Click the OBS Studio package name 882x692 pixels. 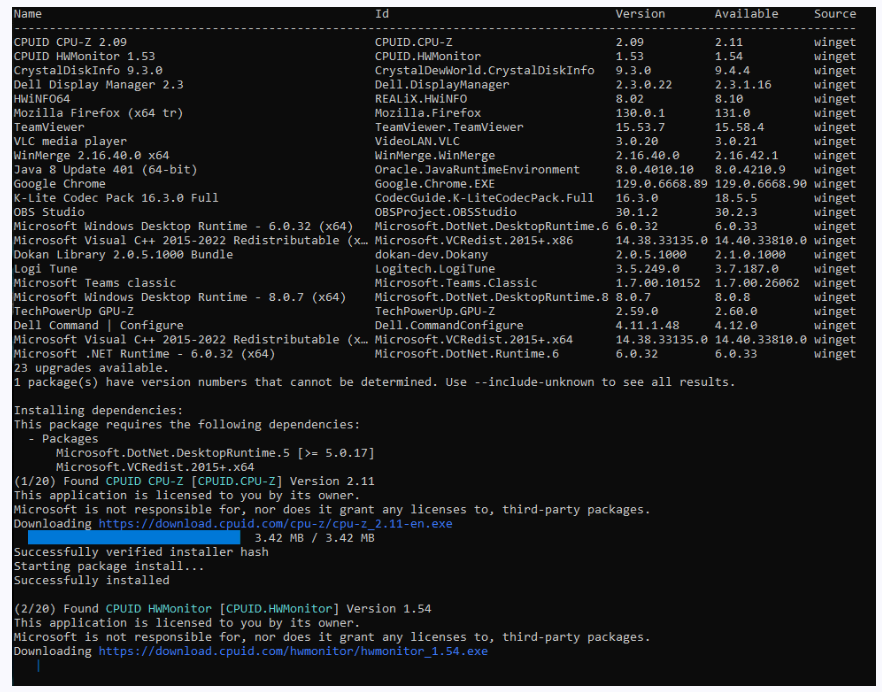pyautogui.click(x=49, y=212)
